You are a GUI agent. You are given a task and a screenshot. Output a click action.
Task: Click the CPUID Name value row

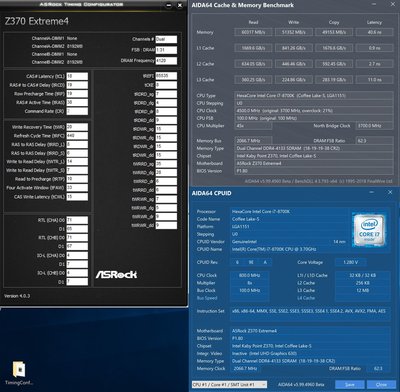click(290, 249)
